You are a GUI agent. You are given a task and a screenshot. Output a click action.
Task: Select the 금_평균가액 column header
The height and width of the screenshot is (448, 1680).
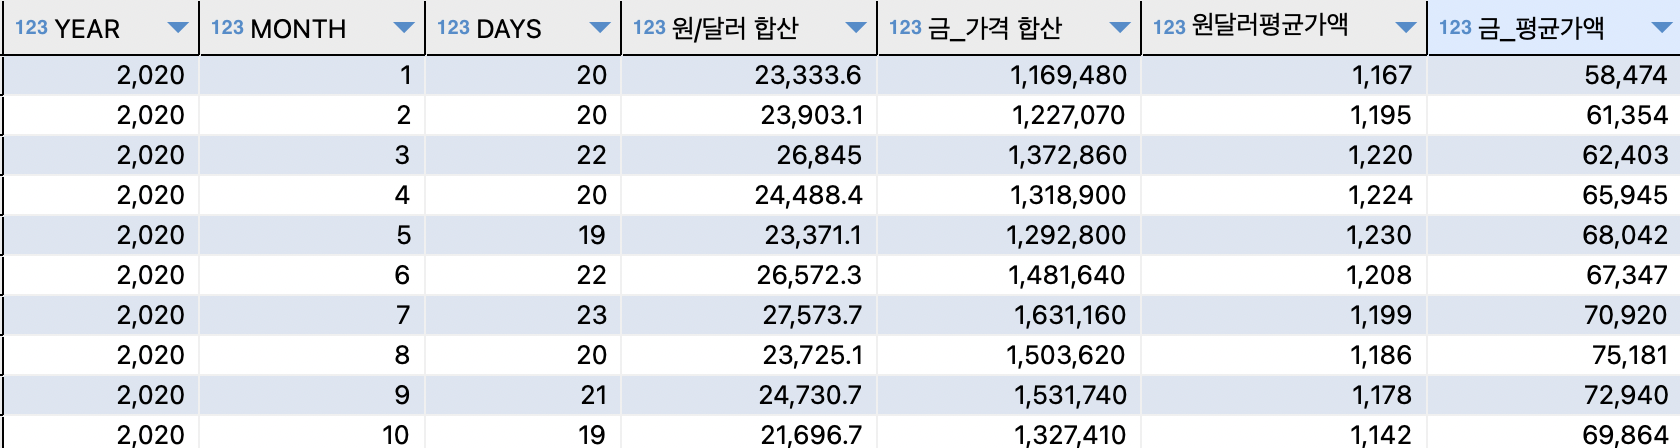pos(1553,28)
